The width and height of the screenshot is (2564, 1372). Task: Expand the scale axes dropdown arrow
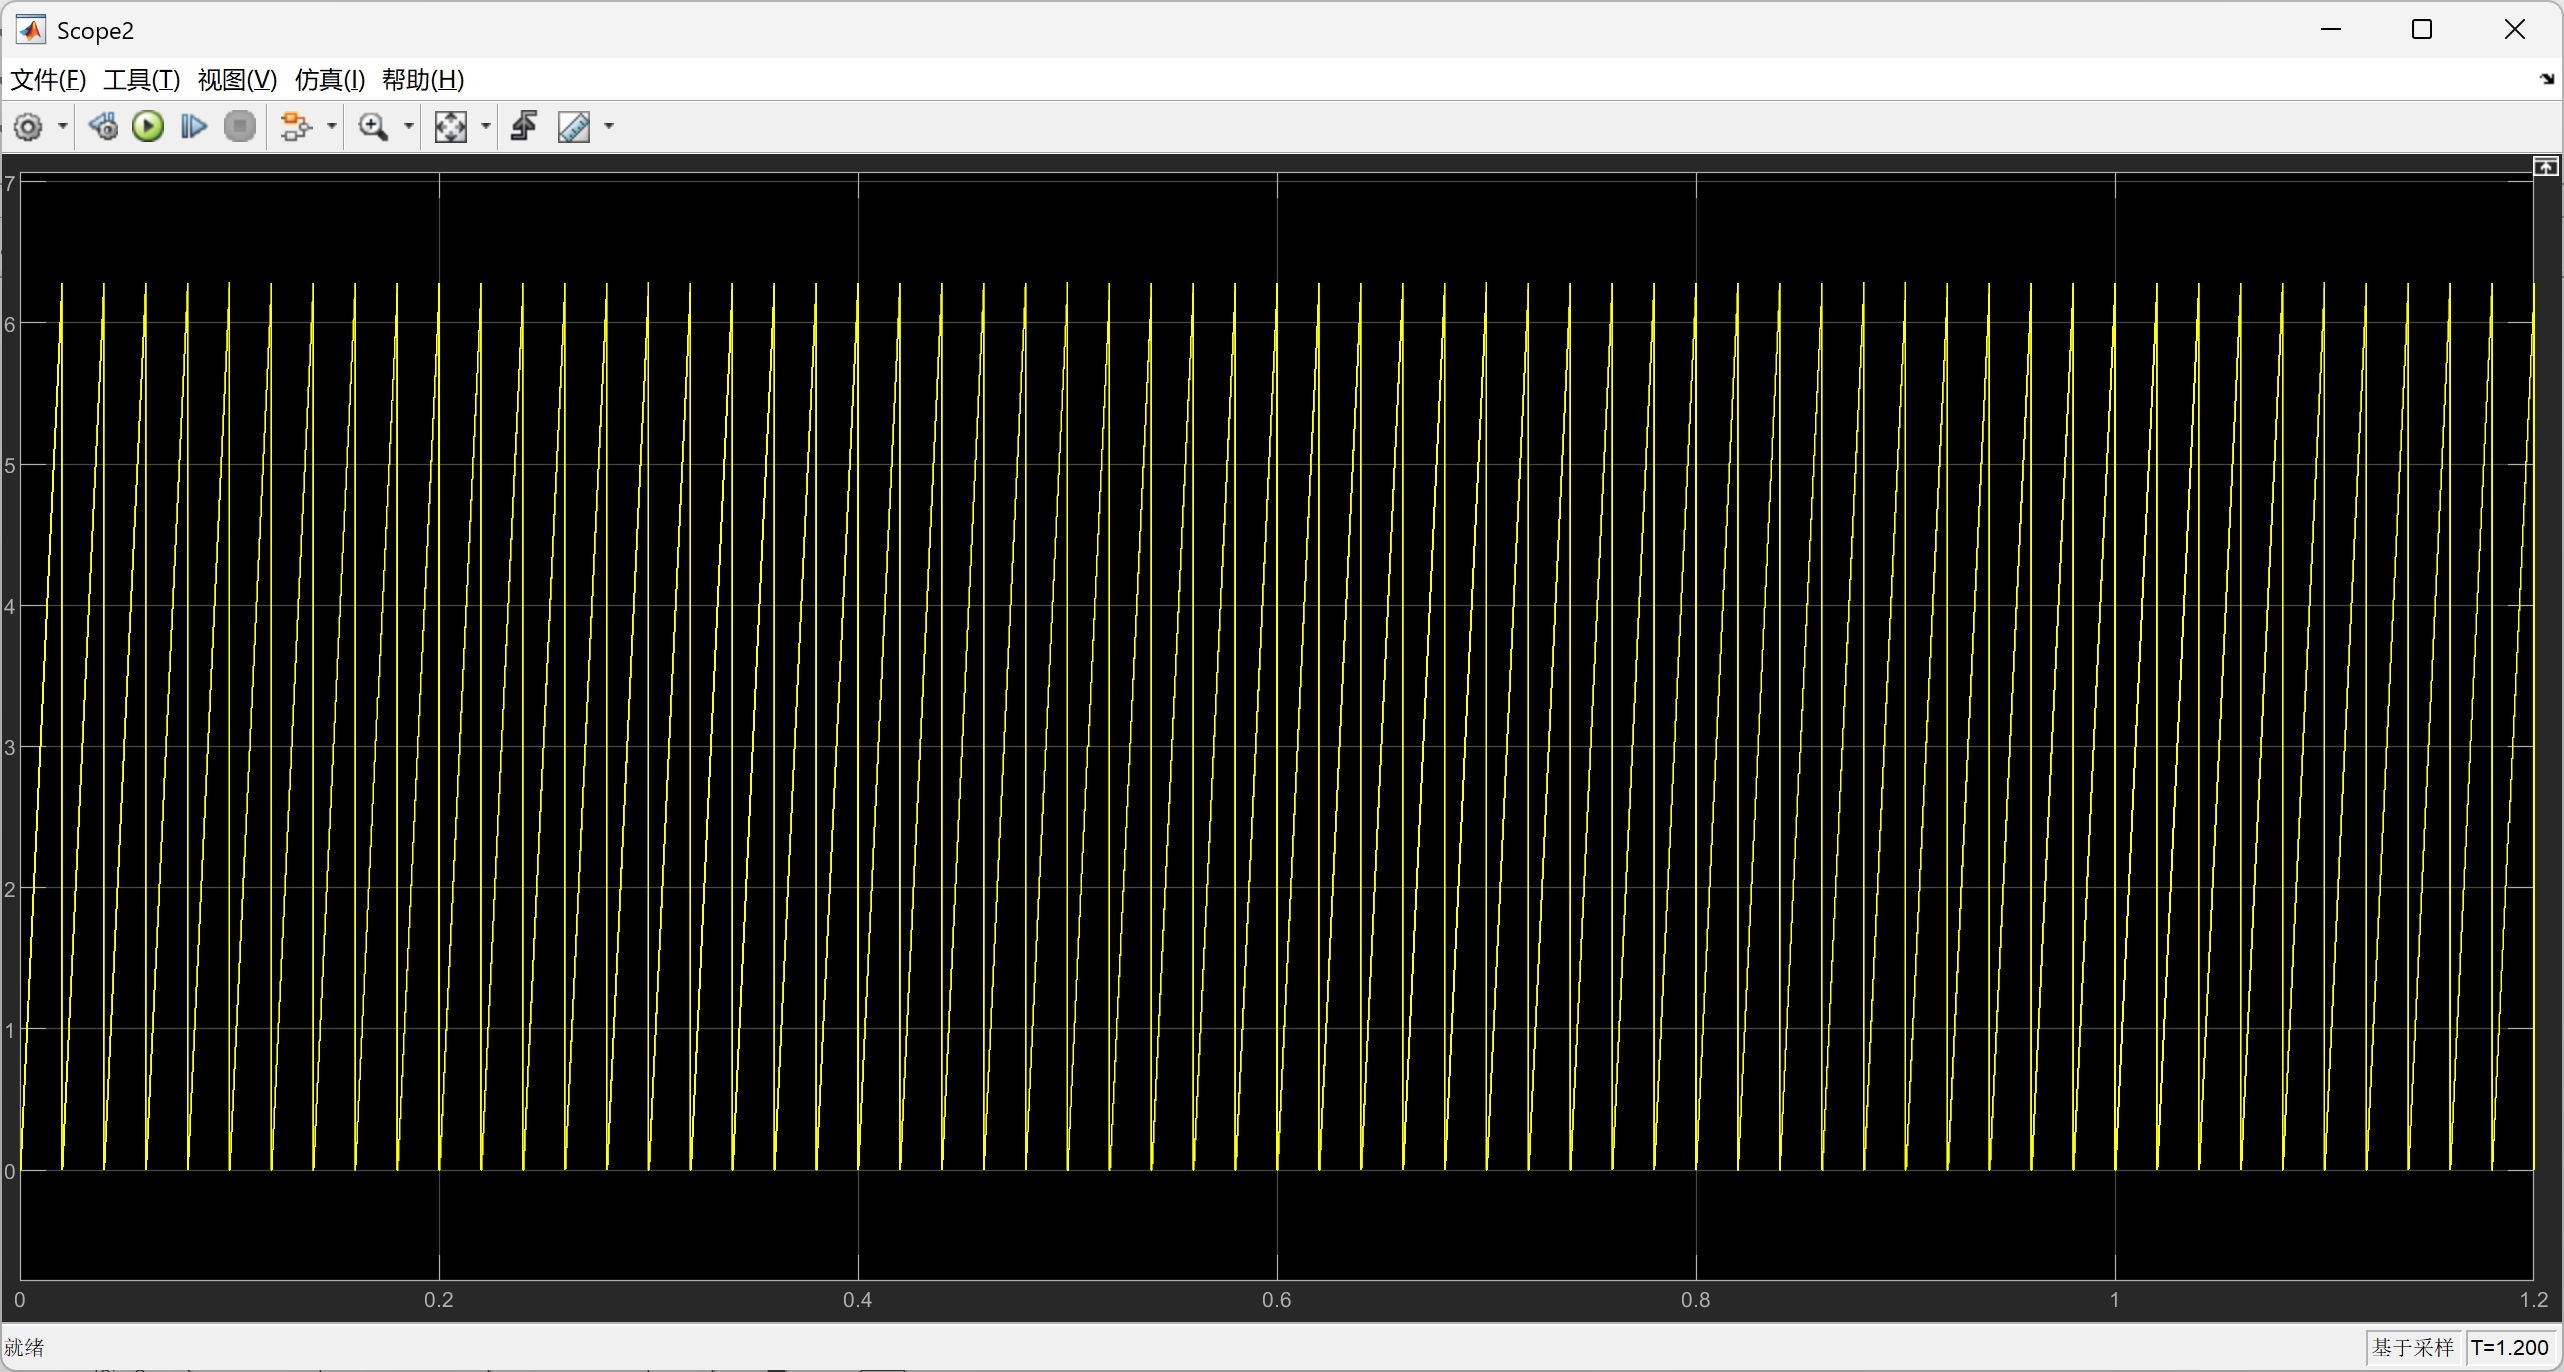tap(486, 127)
